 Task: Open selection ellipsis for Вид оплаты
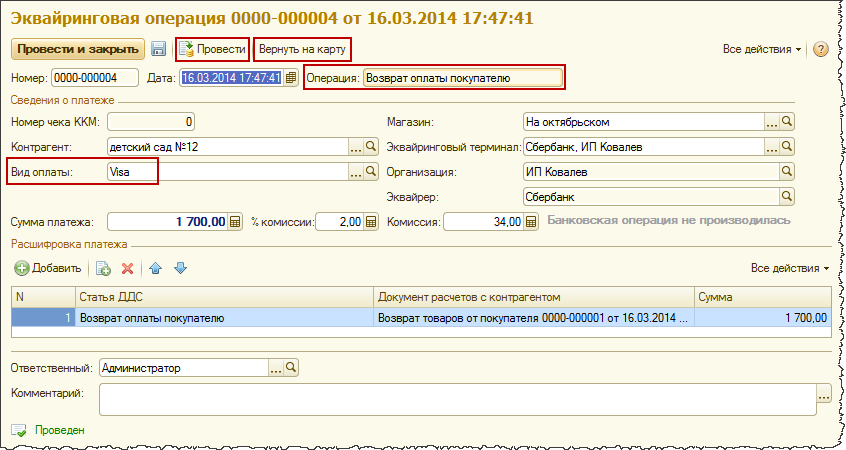tap(356, 172)
